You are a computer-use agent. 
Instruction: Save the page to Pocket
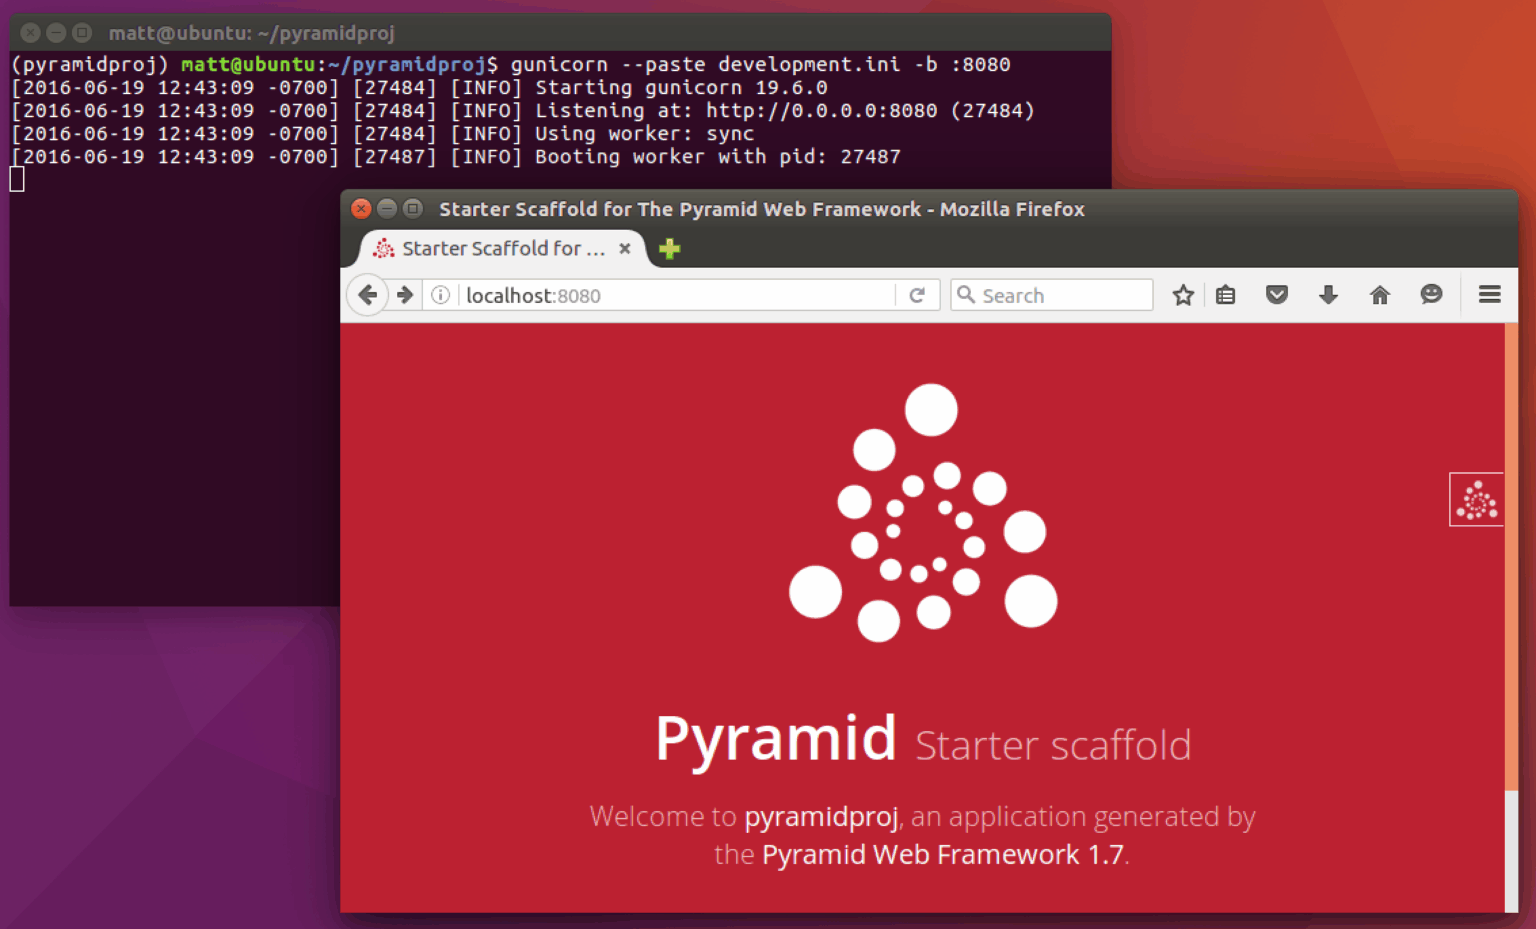coord(1277,294)
